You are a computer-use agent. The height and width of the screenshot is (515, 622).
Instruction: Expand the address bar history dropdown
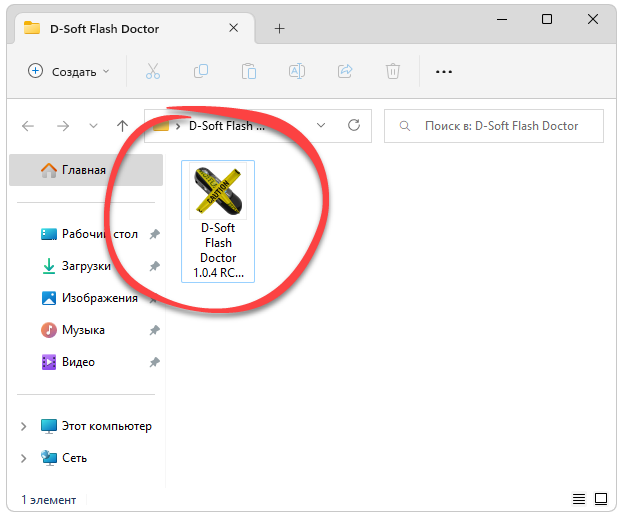[x=321, y=125]
